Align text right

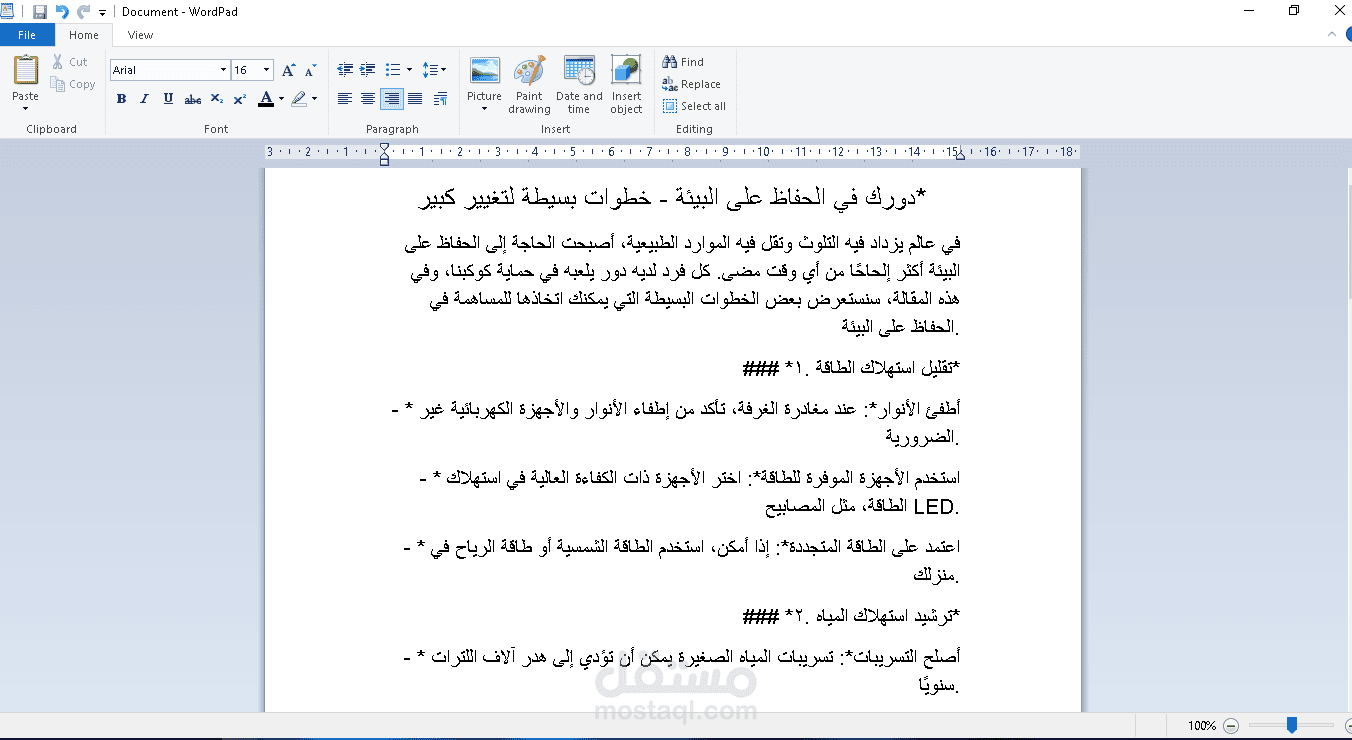392,99
